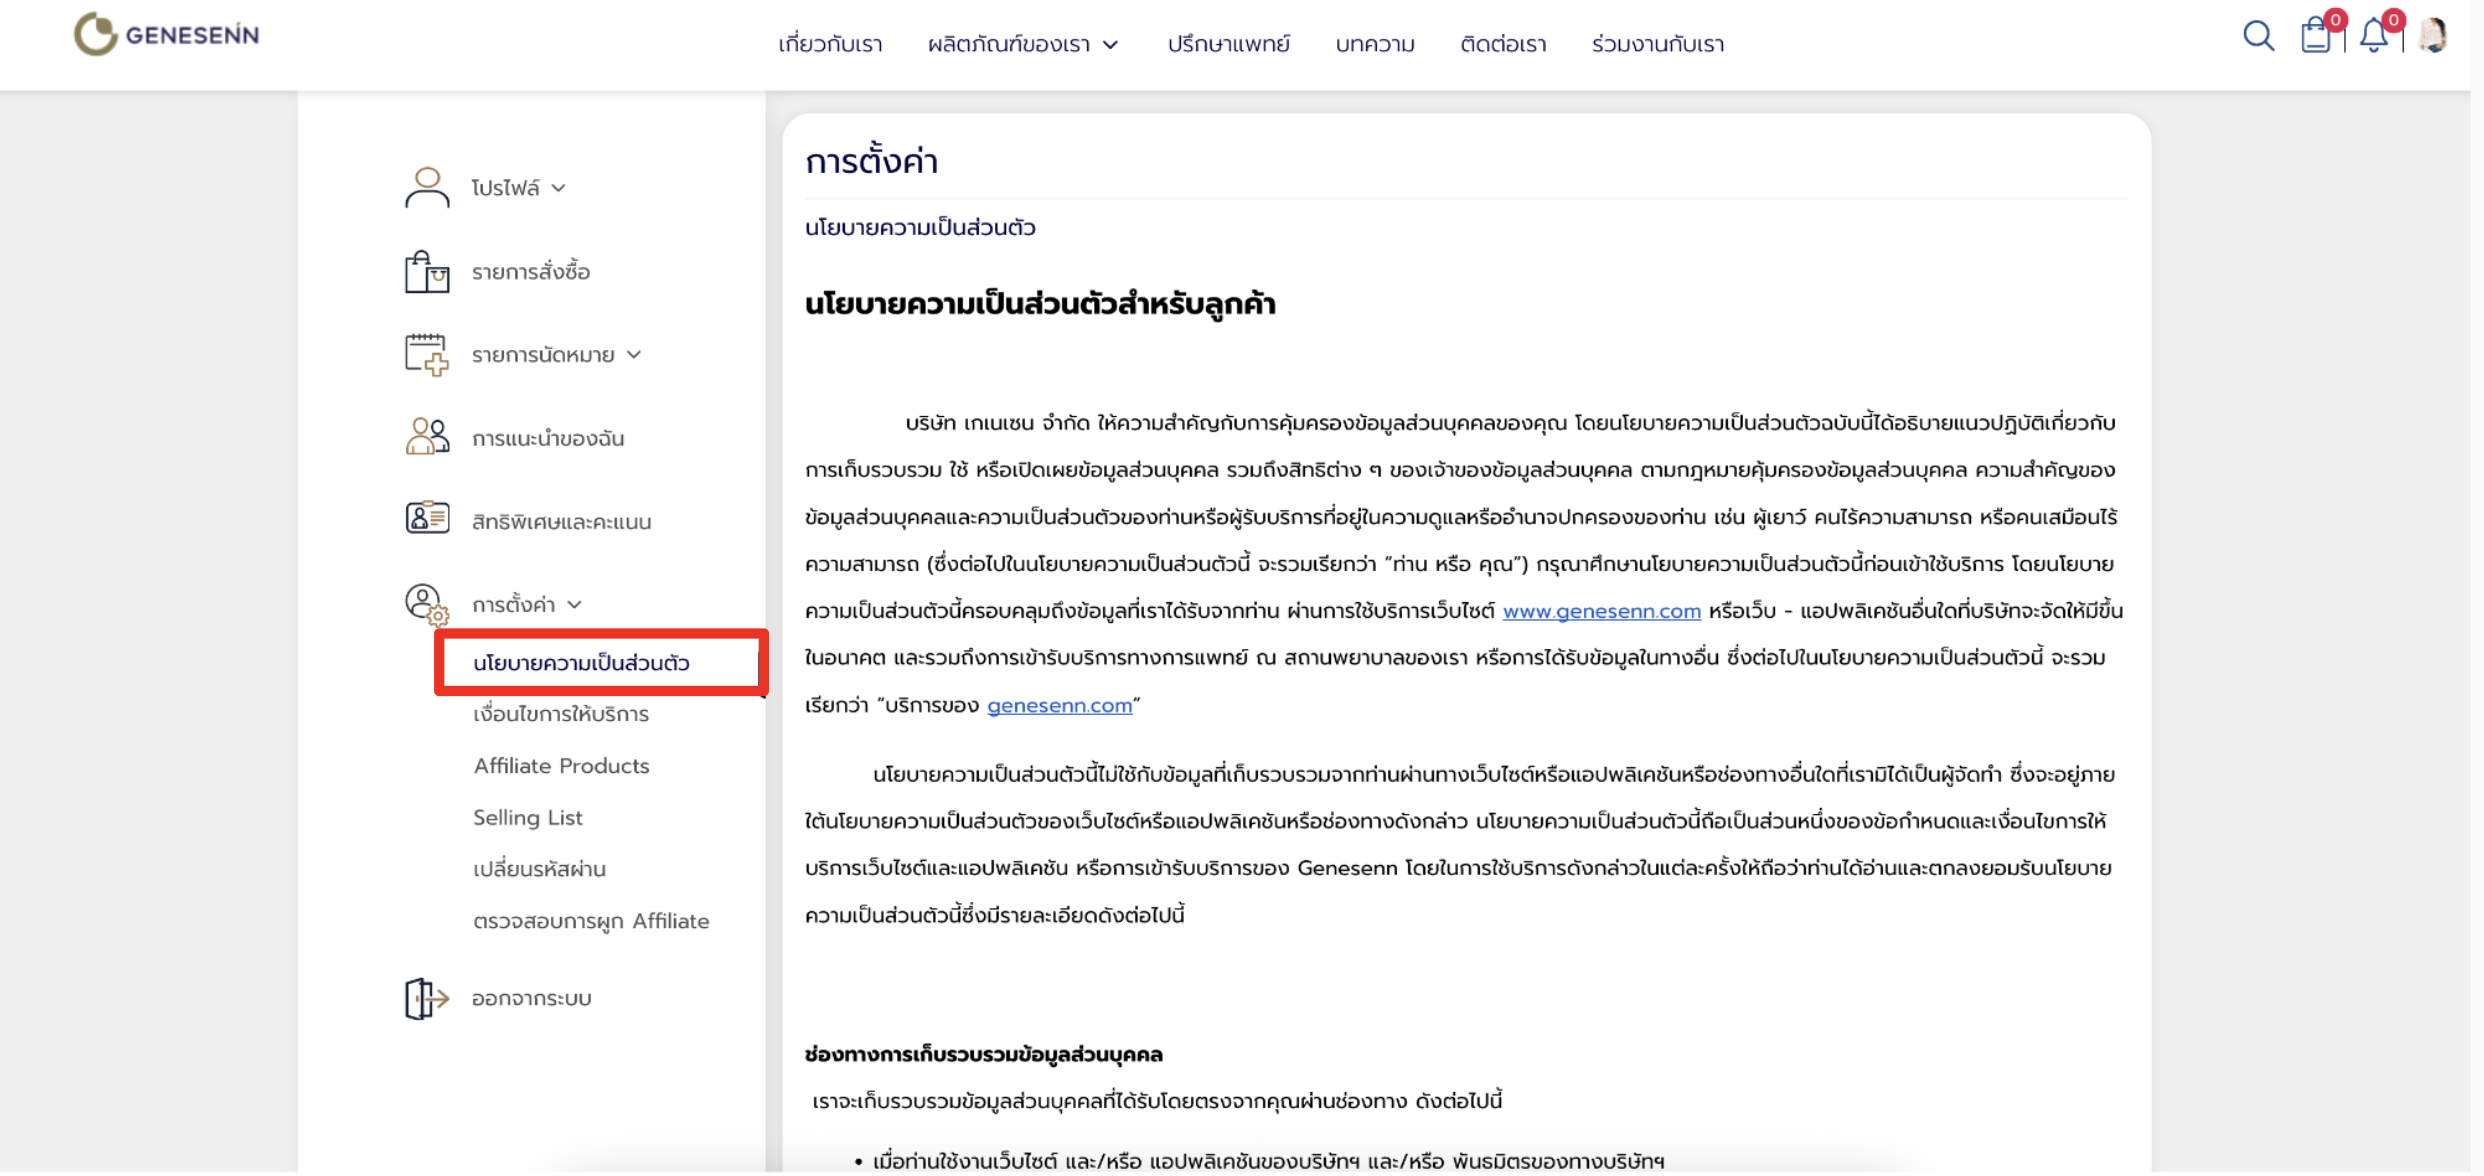Expand the โปรไฟล์ sidebar section
The image size is (2484, 1176).
point(518,188)
